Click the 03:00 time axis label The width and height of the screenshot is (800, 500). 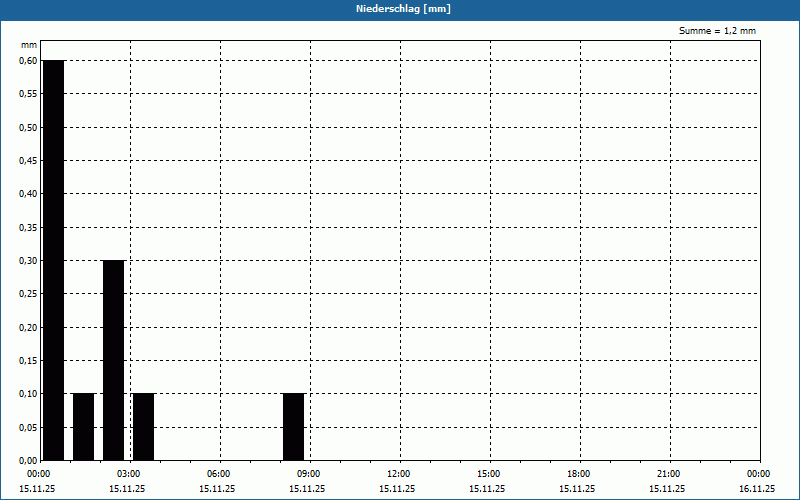[128, 474]
